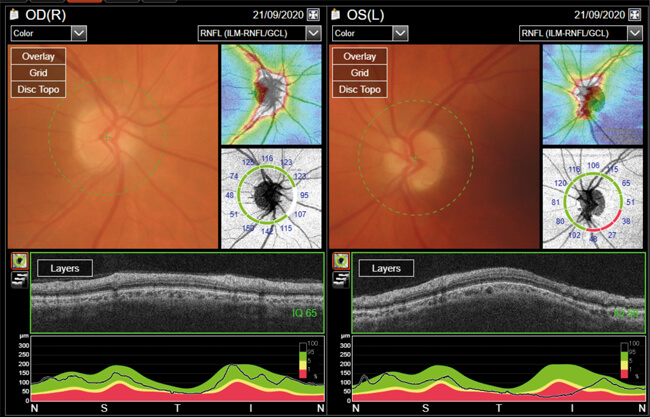Image resolution: width=650 pixels, height=418 pixels.
Task: Select the layer stack icon beside left eye B-scan
Action: (x=340, y=277)
